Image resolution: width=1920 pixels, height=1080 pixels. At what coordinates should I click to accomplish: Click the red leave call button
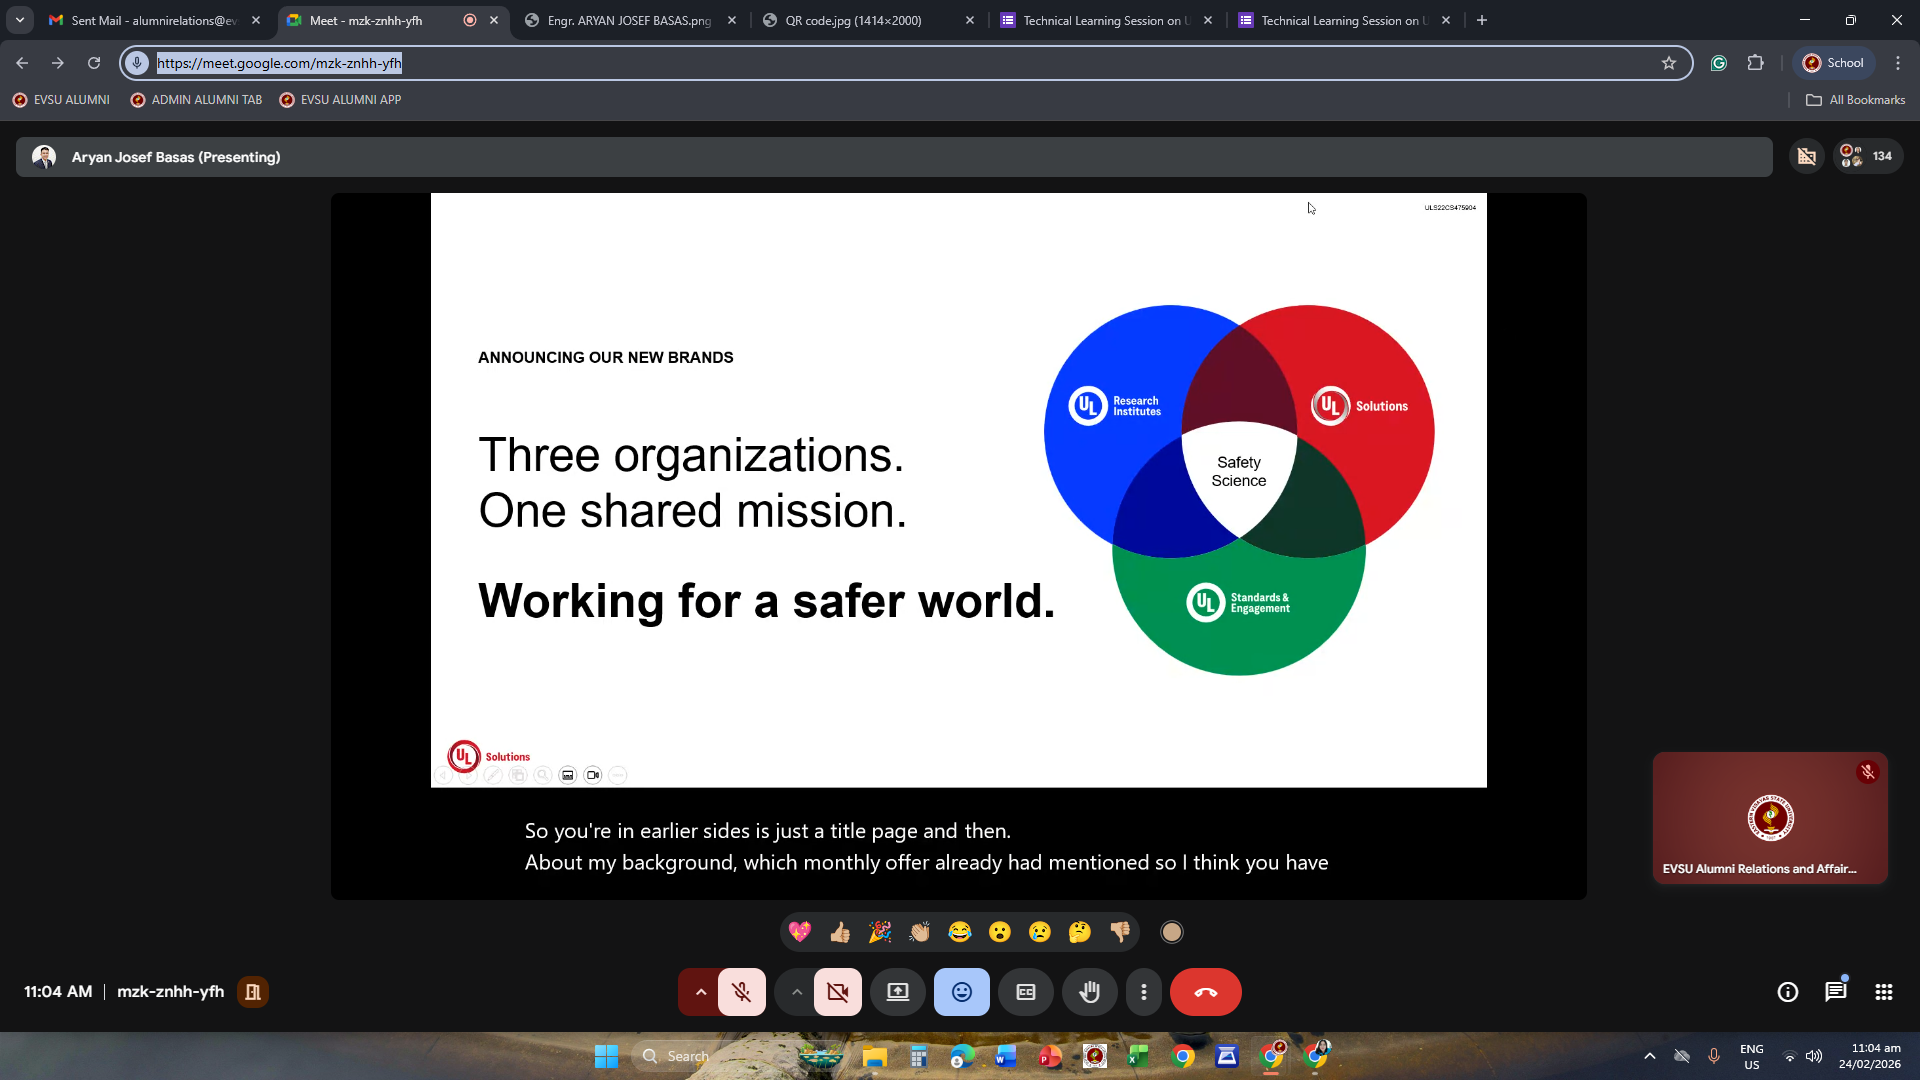1205,992
